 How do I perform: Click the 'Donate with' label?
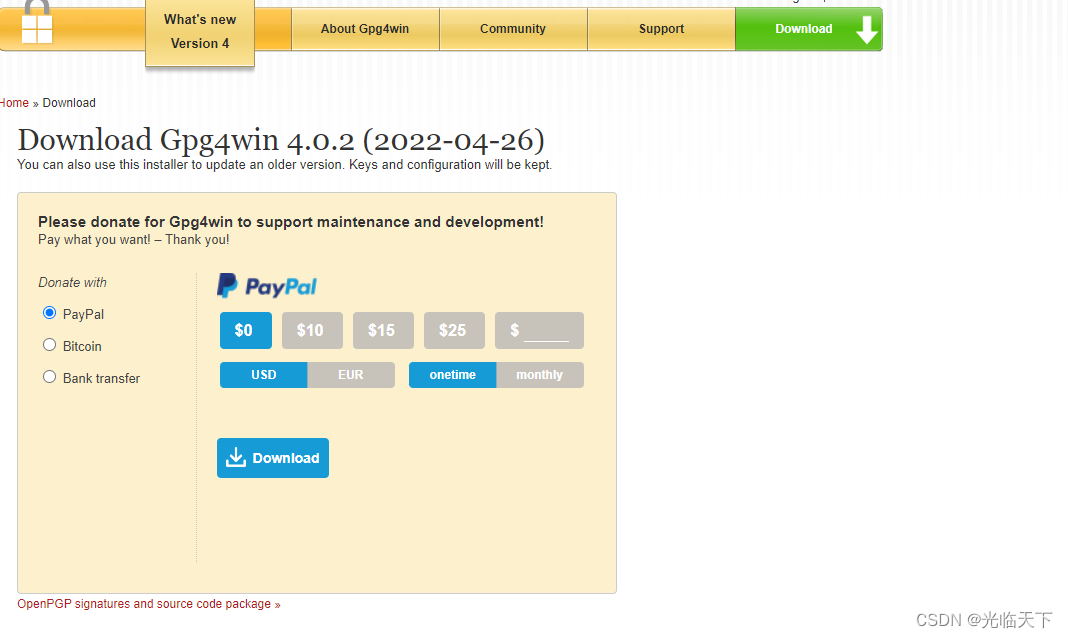click(x=72, y=283)
